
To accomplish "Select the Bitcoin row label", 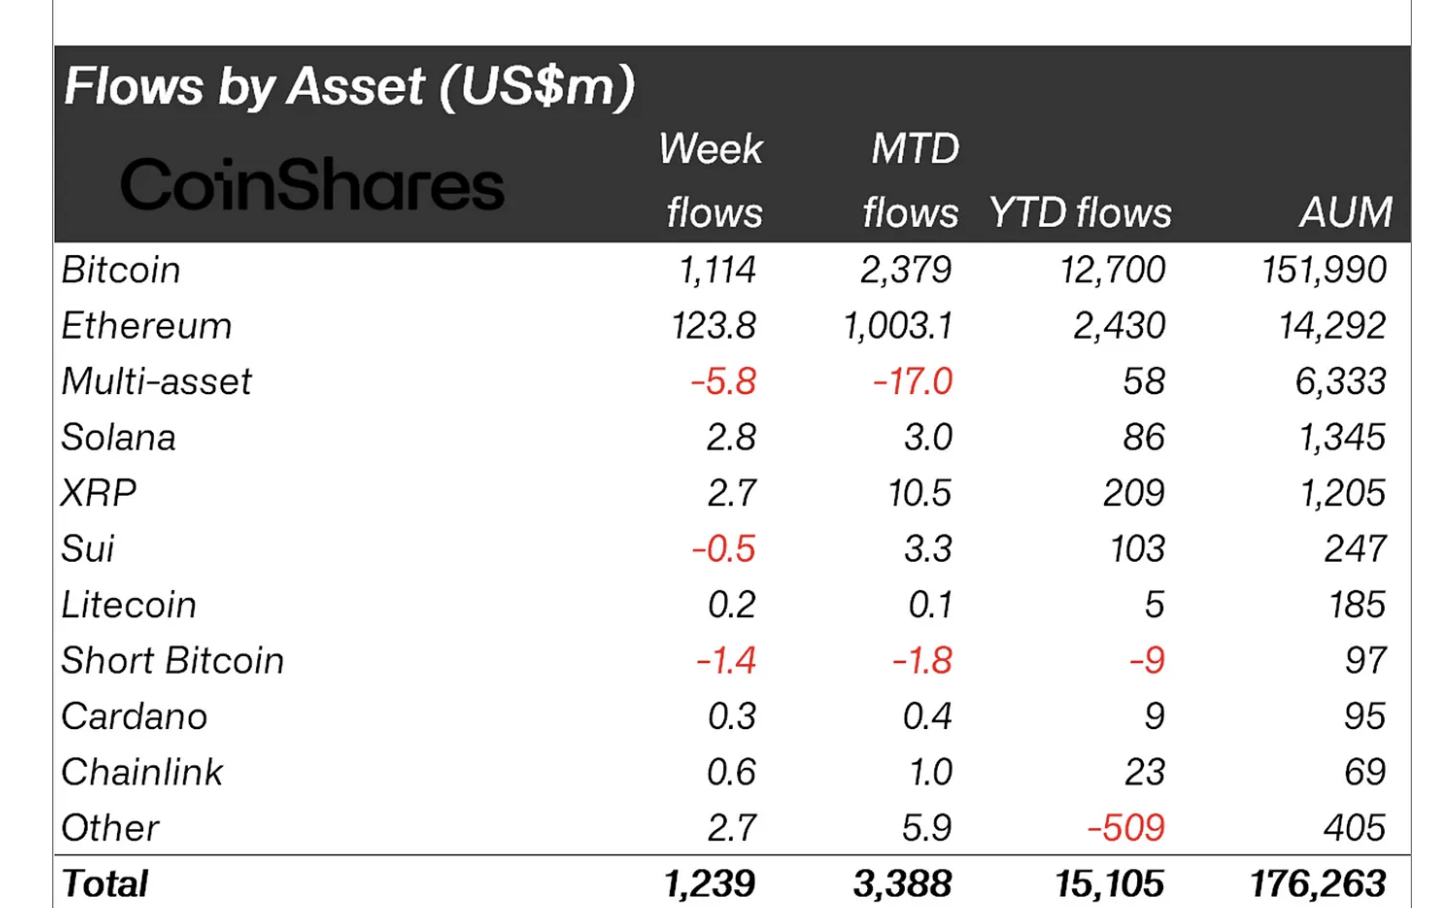I will pyautogui.click(x=121, y=270).
